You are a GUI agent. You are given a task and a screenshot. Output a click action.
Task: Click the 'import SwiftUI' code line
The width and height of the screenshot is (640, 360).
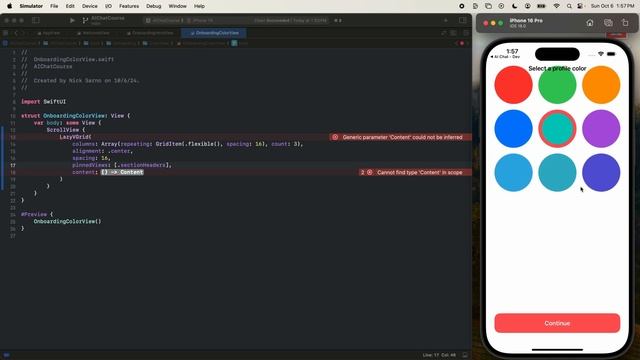[x=43, y=102]
